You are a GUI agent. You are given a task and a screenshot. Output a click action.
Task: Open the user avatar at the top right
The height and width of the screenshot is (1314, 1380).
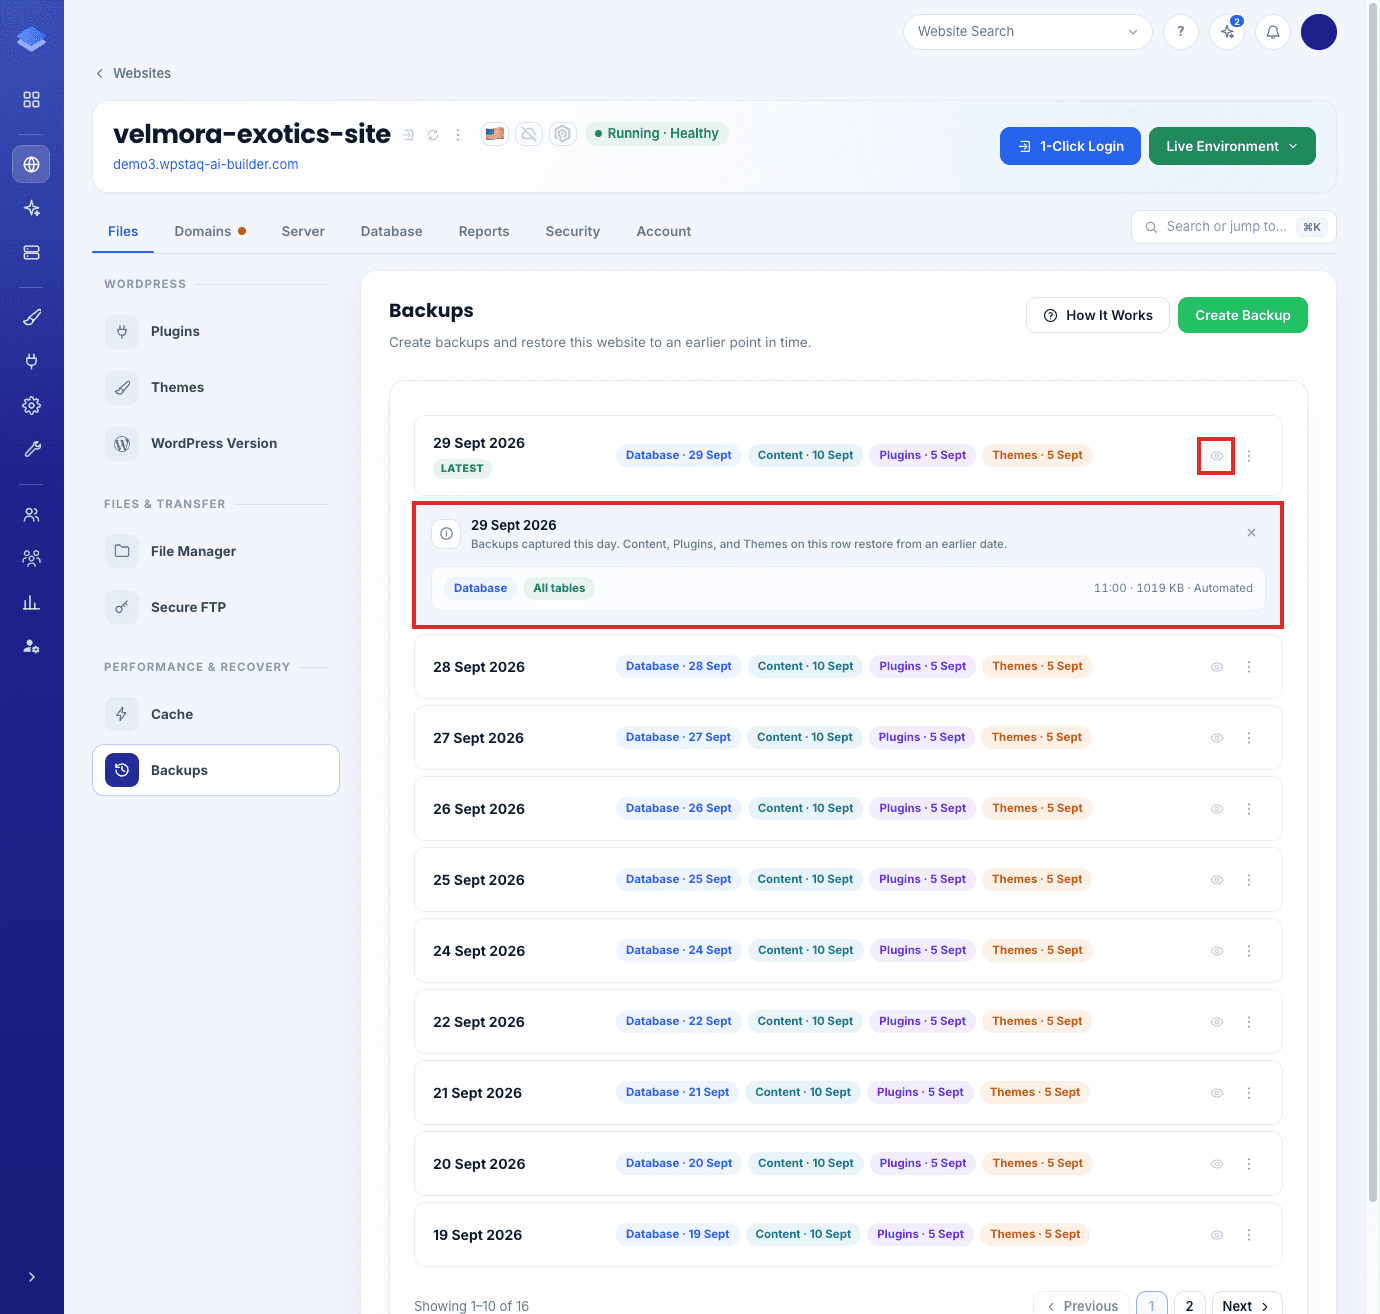click(1319, 32)
